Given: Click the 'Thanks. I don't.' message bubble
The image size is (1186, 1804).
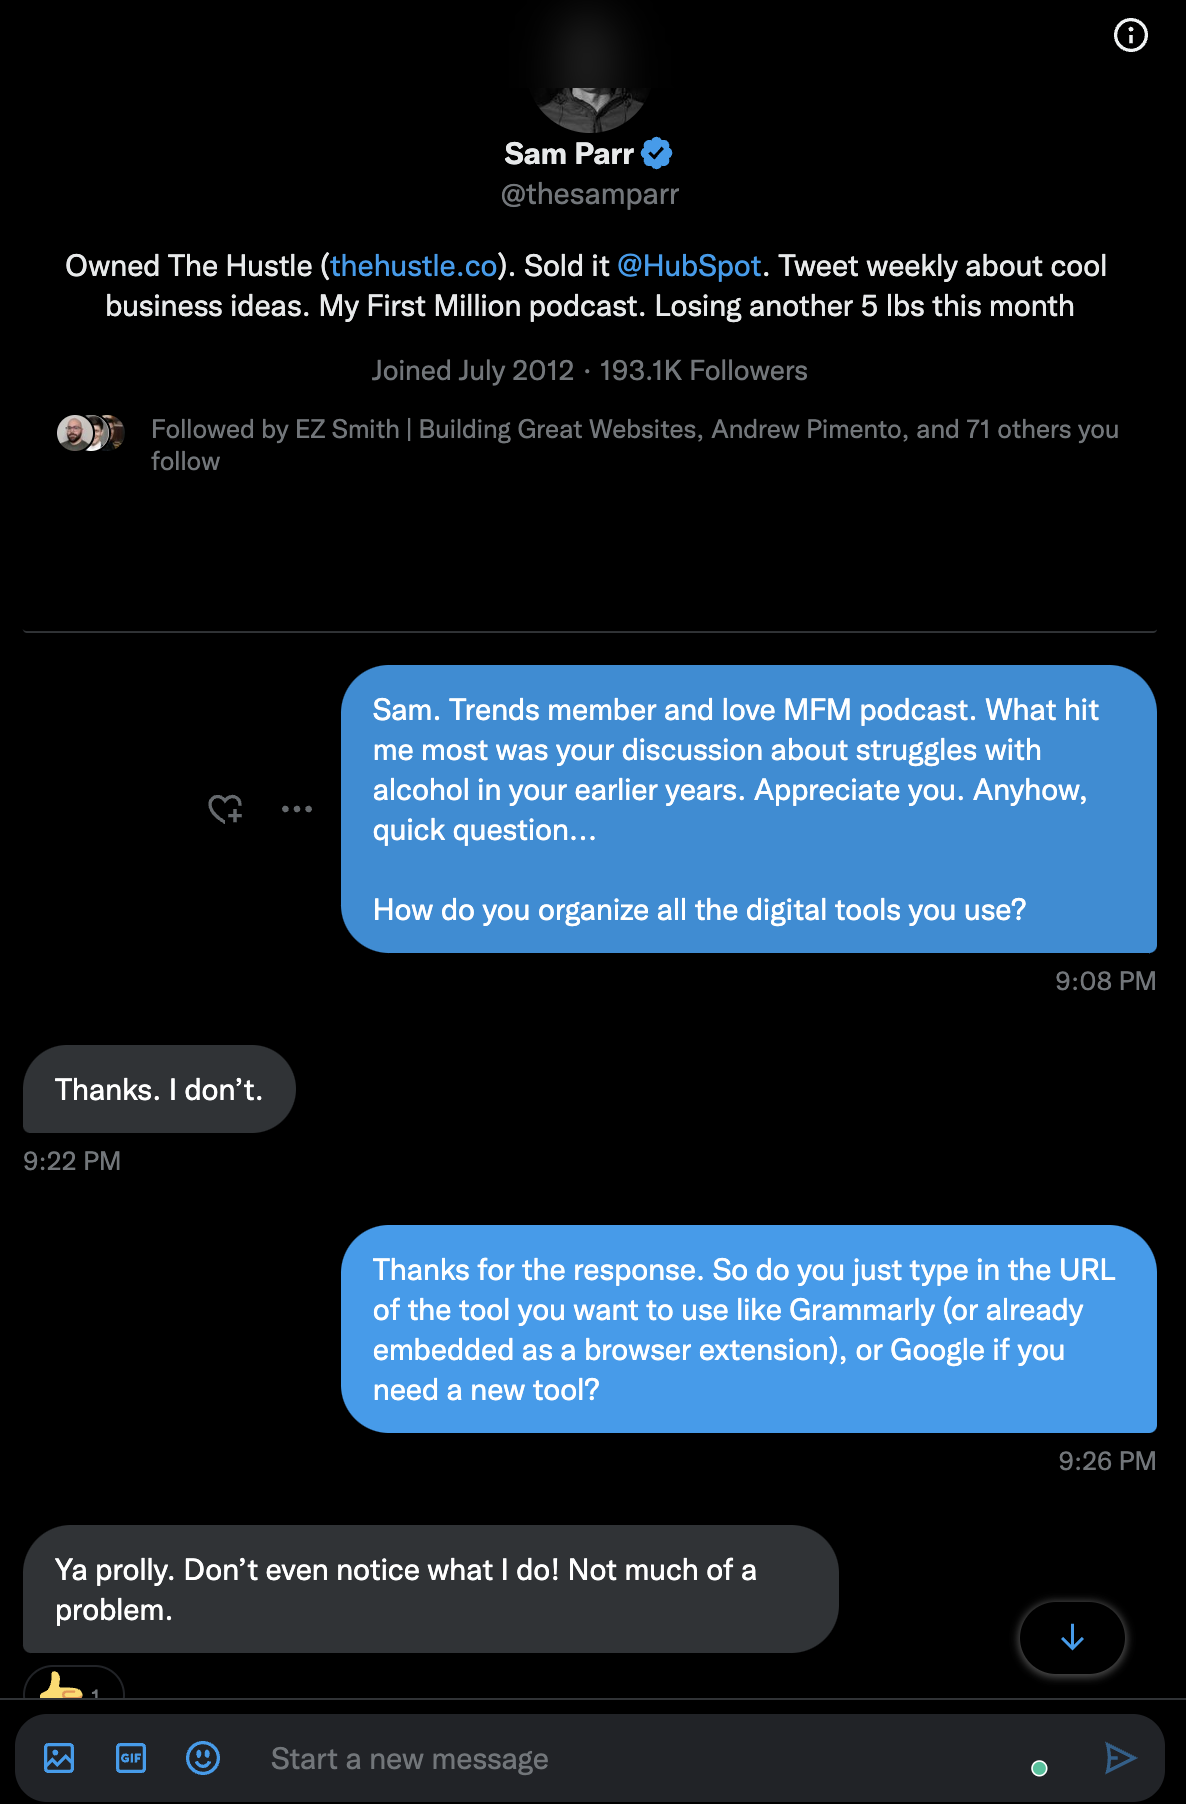Looking at the screenshot, I should pos(159,1089).
